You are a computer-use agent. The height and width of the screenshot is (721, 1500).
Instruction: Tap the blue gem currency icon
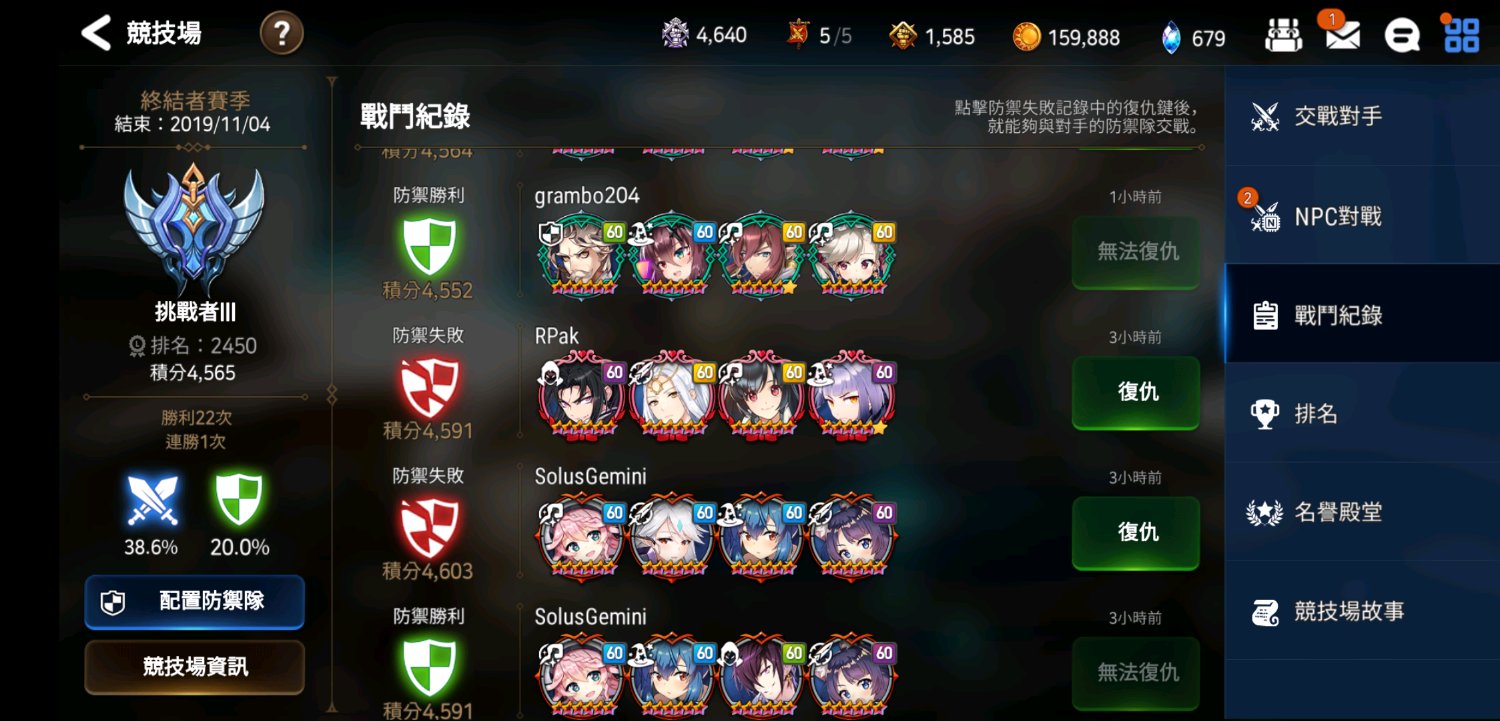tap(1171, 37)
